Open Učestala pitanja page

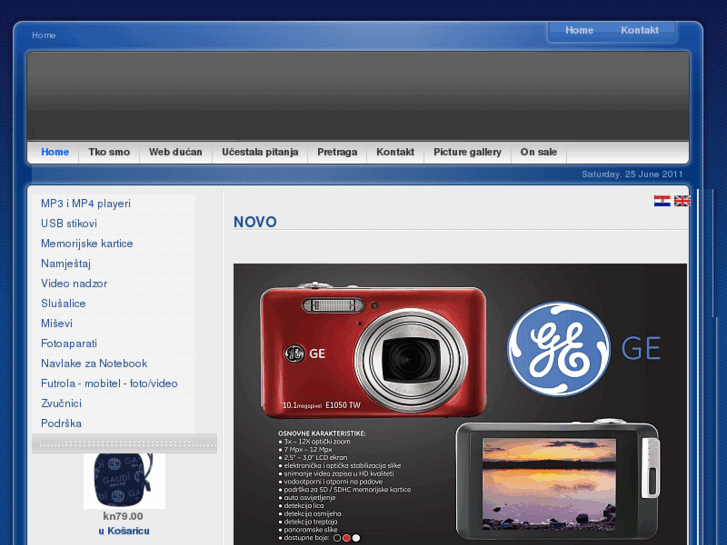pos(260,152)
